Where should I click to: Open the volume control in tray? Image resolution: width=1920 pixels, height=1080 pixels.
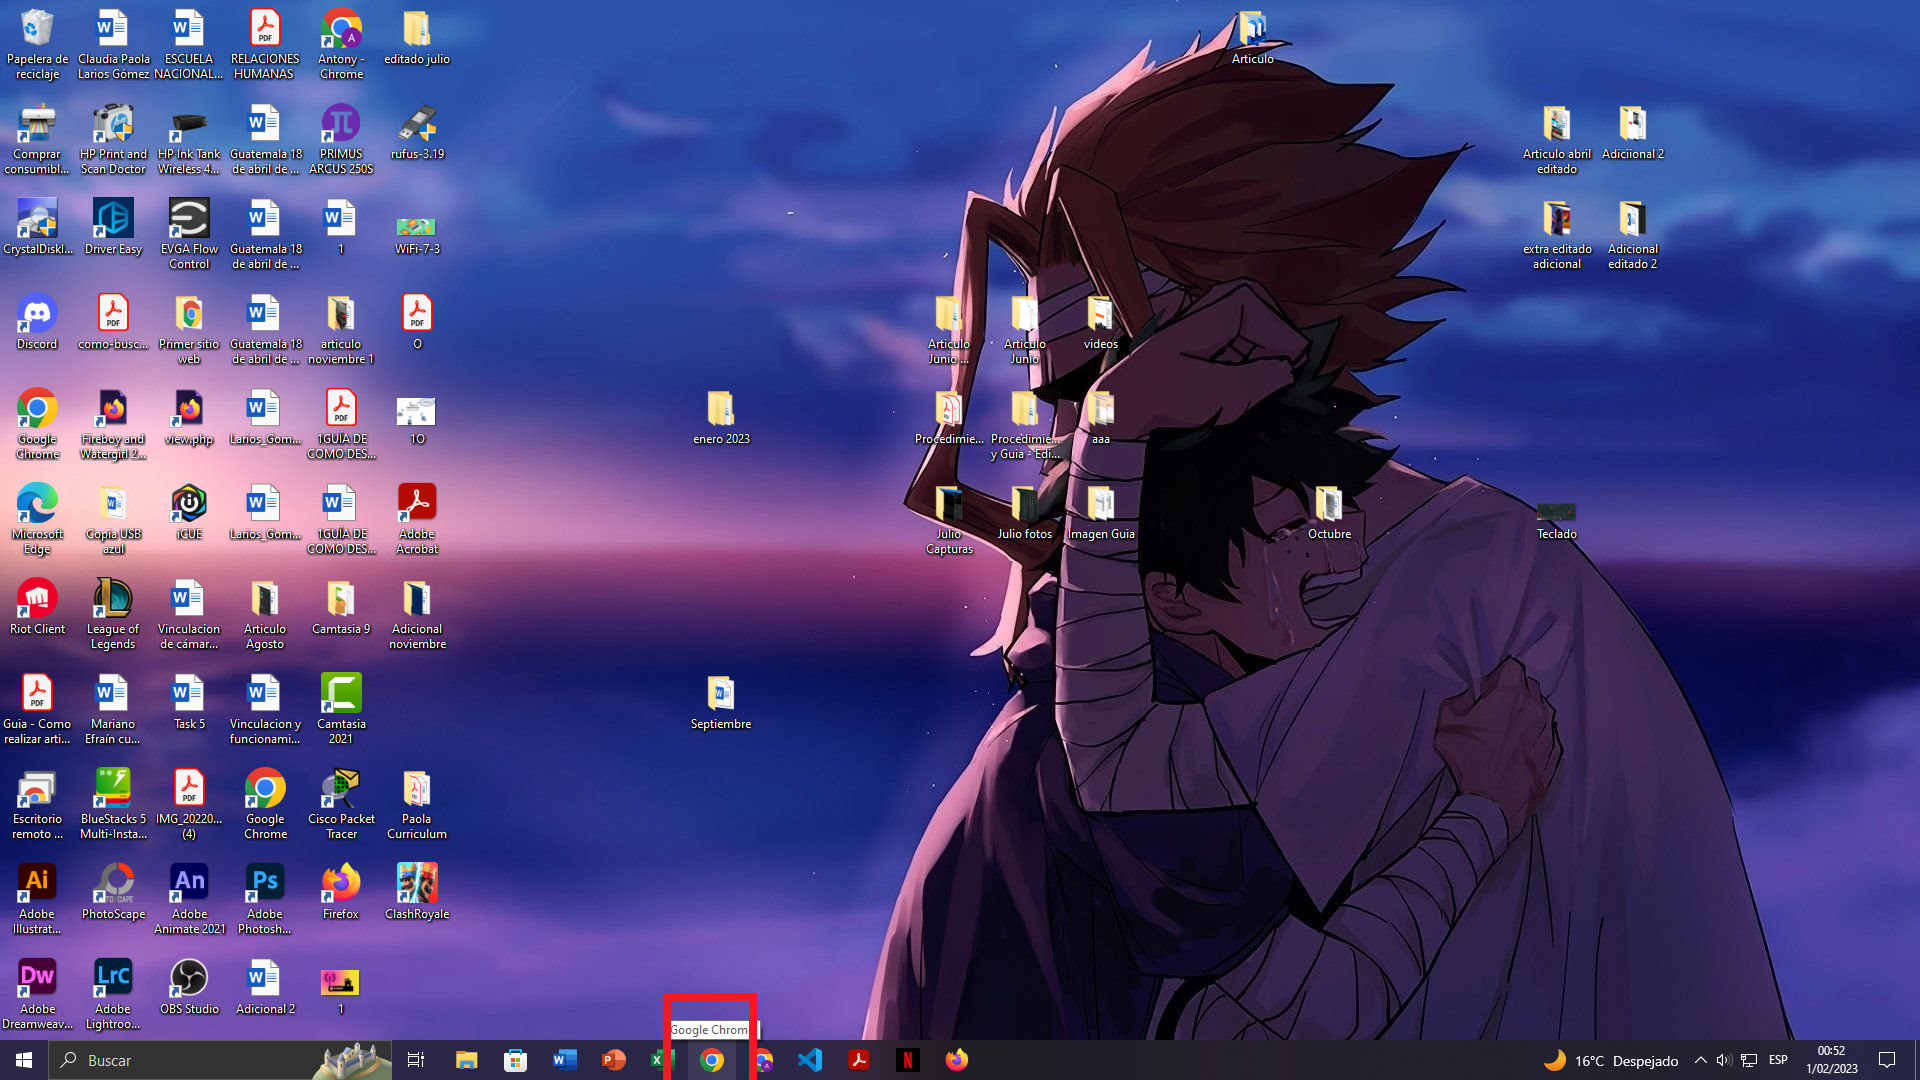coord(1723,1060)
